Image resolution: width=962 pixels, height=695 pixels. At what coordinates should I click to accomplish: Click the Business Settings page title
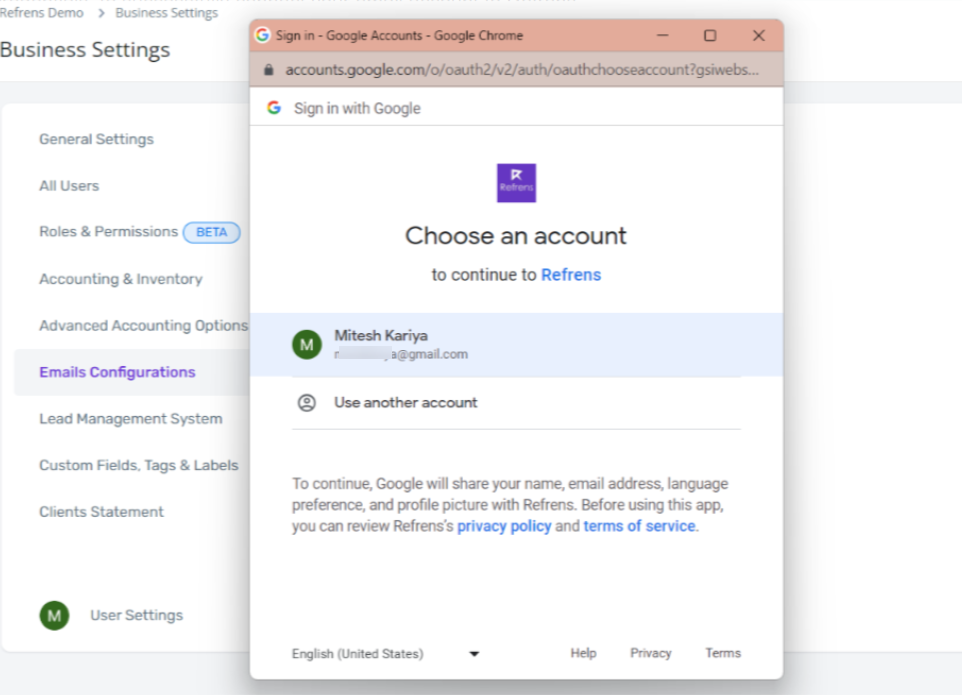[x=85, y=50]
